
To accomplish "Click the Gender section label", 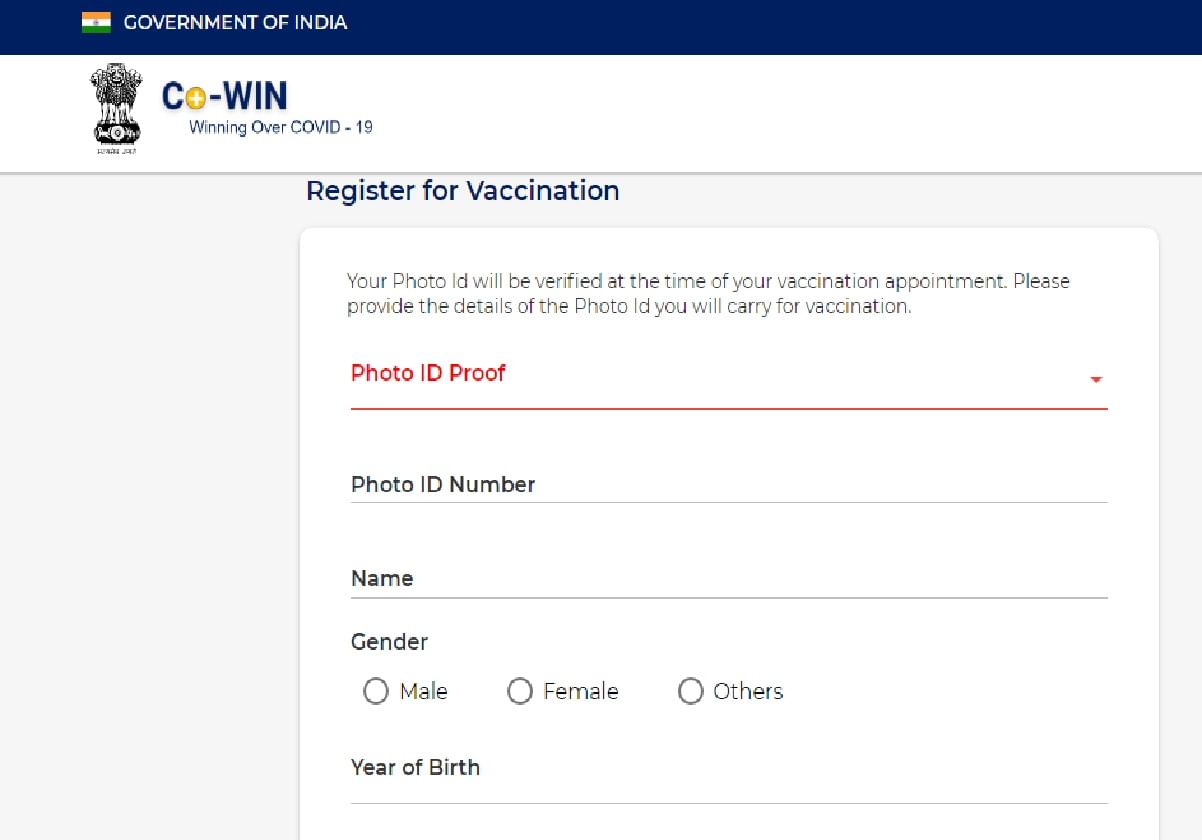I will [389, 642].
